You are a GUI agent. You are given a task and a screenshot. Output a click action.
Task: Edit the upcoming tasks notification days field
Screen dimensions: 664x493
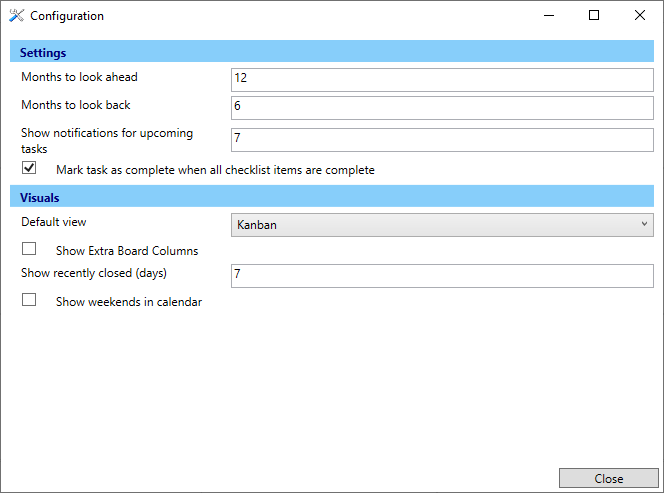tap(442, 140)
